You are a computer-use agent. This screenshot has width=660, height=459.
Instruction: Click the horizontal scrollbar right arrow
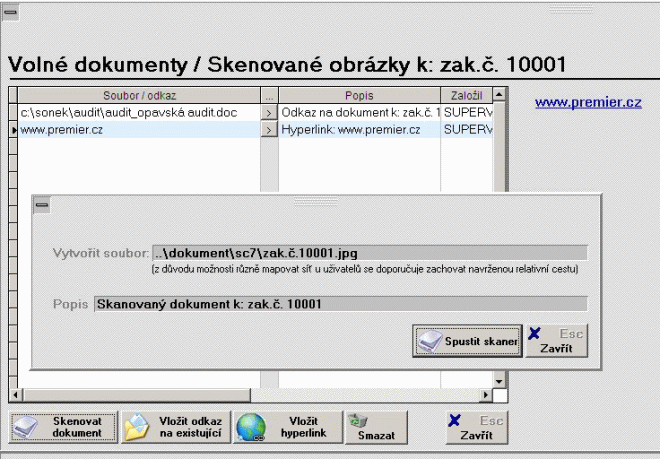pos(486,395)
